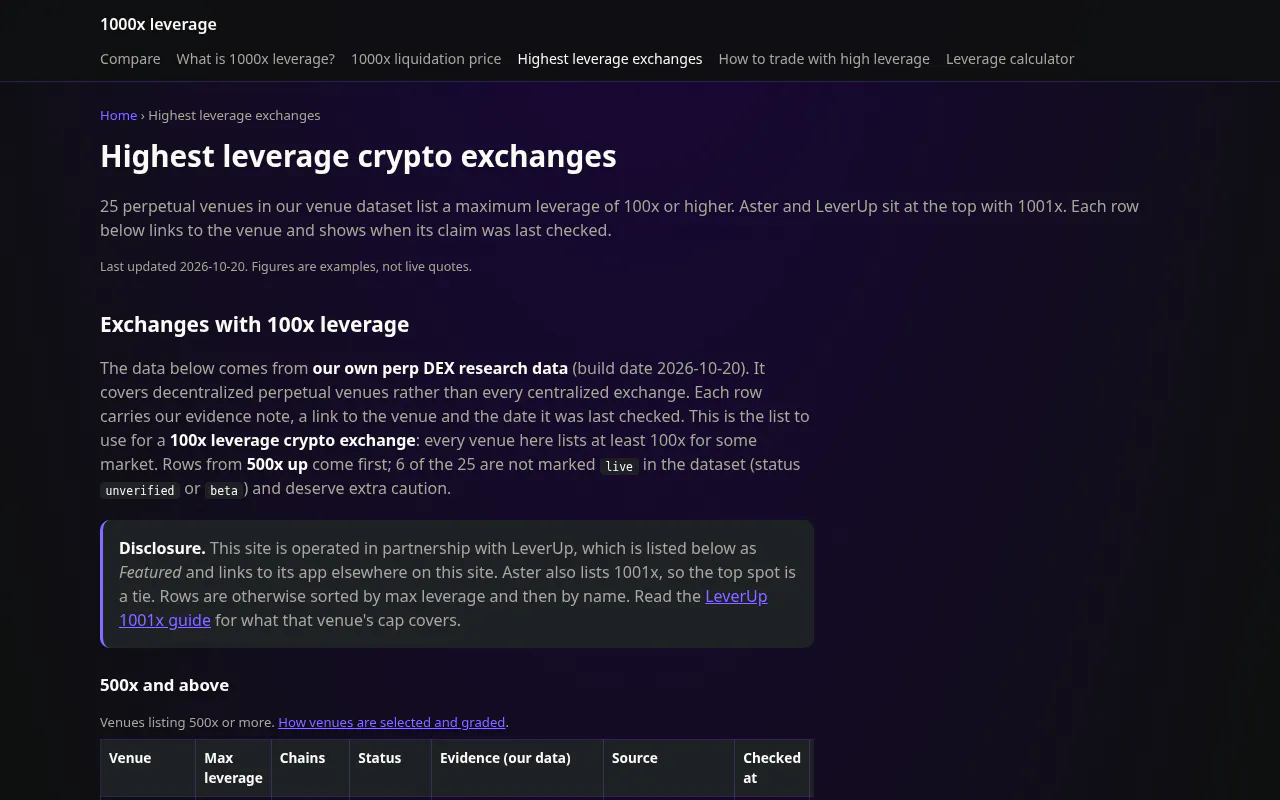Open What is 1000x leverage? page
Image resolution: width=1280 pixels, height=800 pixels.
point(256,59)
